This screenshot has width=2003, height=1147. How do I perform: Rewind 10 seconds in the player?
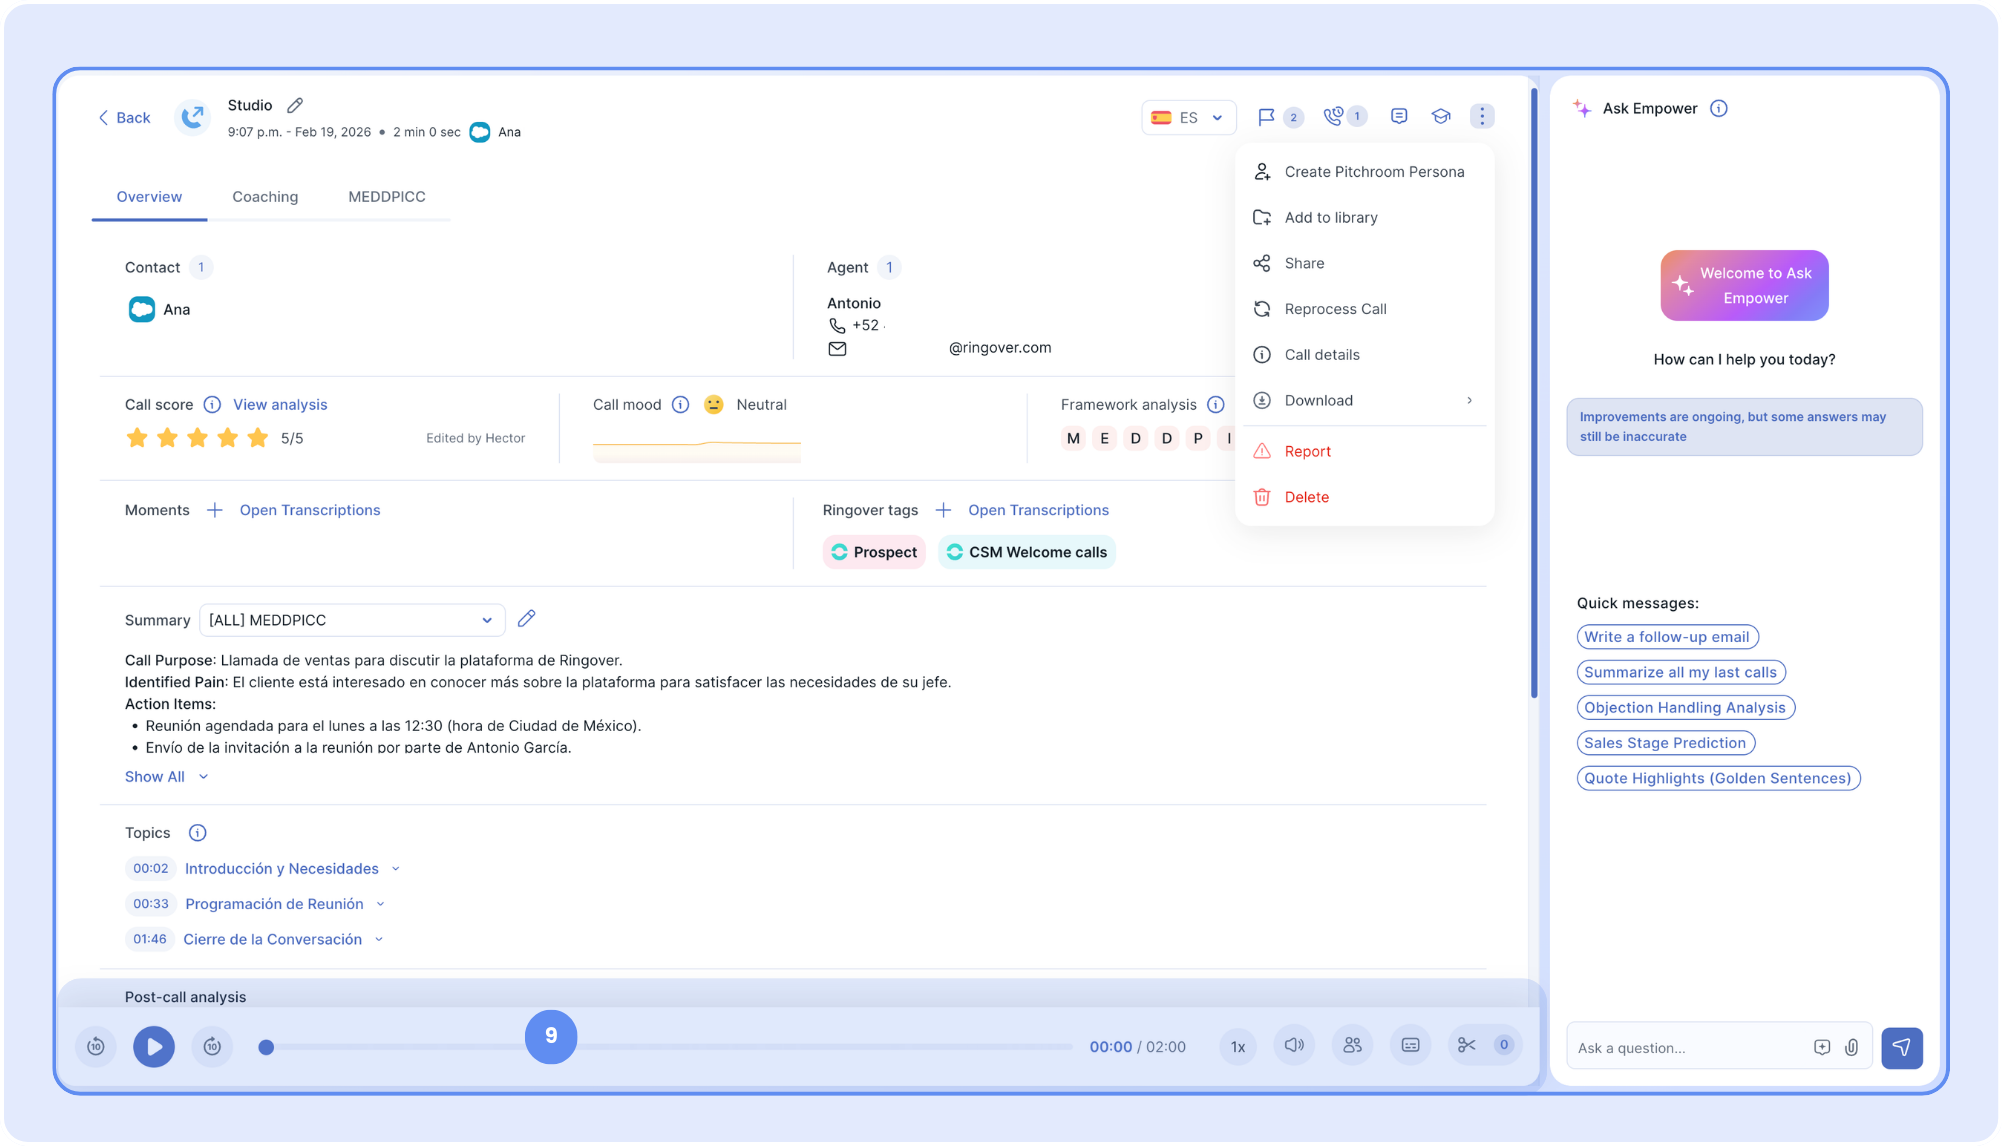[96, 1046]
